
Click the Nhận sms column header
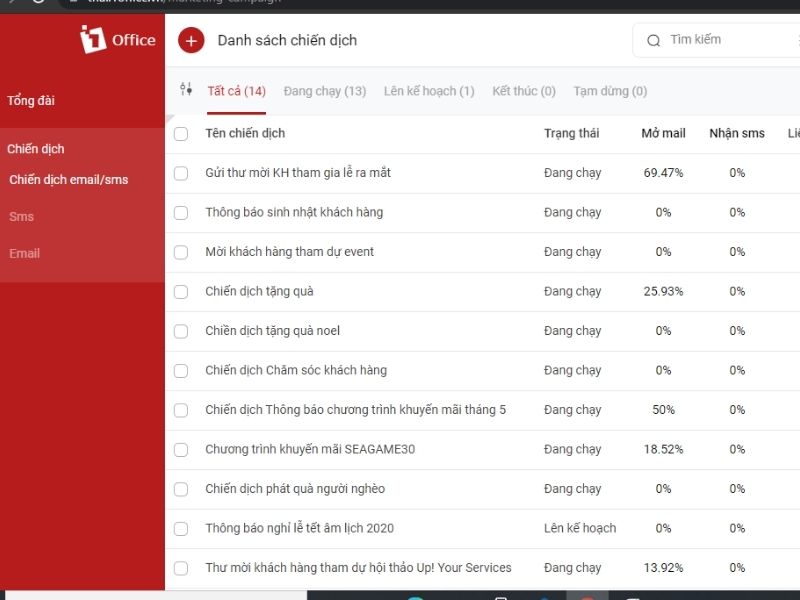point(737,133)
